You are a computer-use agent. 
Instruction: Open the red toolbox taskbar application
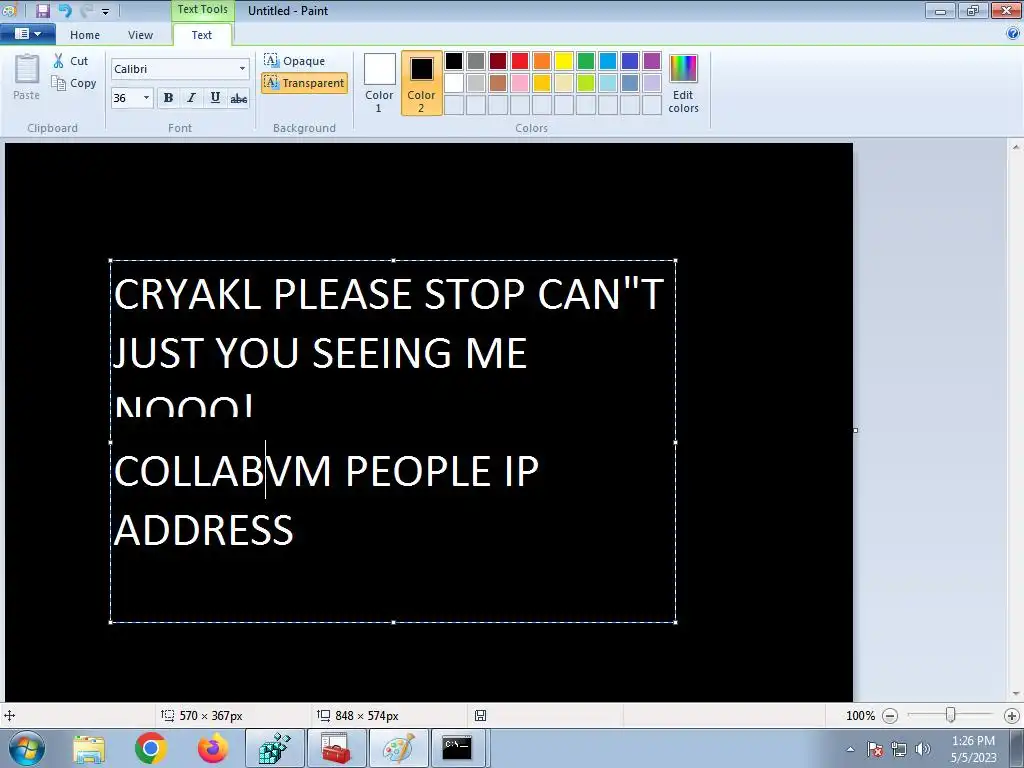coord(336,748)
